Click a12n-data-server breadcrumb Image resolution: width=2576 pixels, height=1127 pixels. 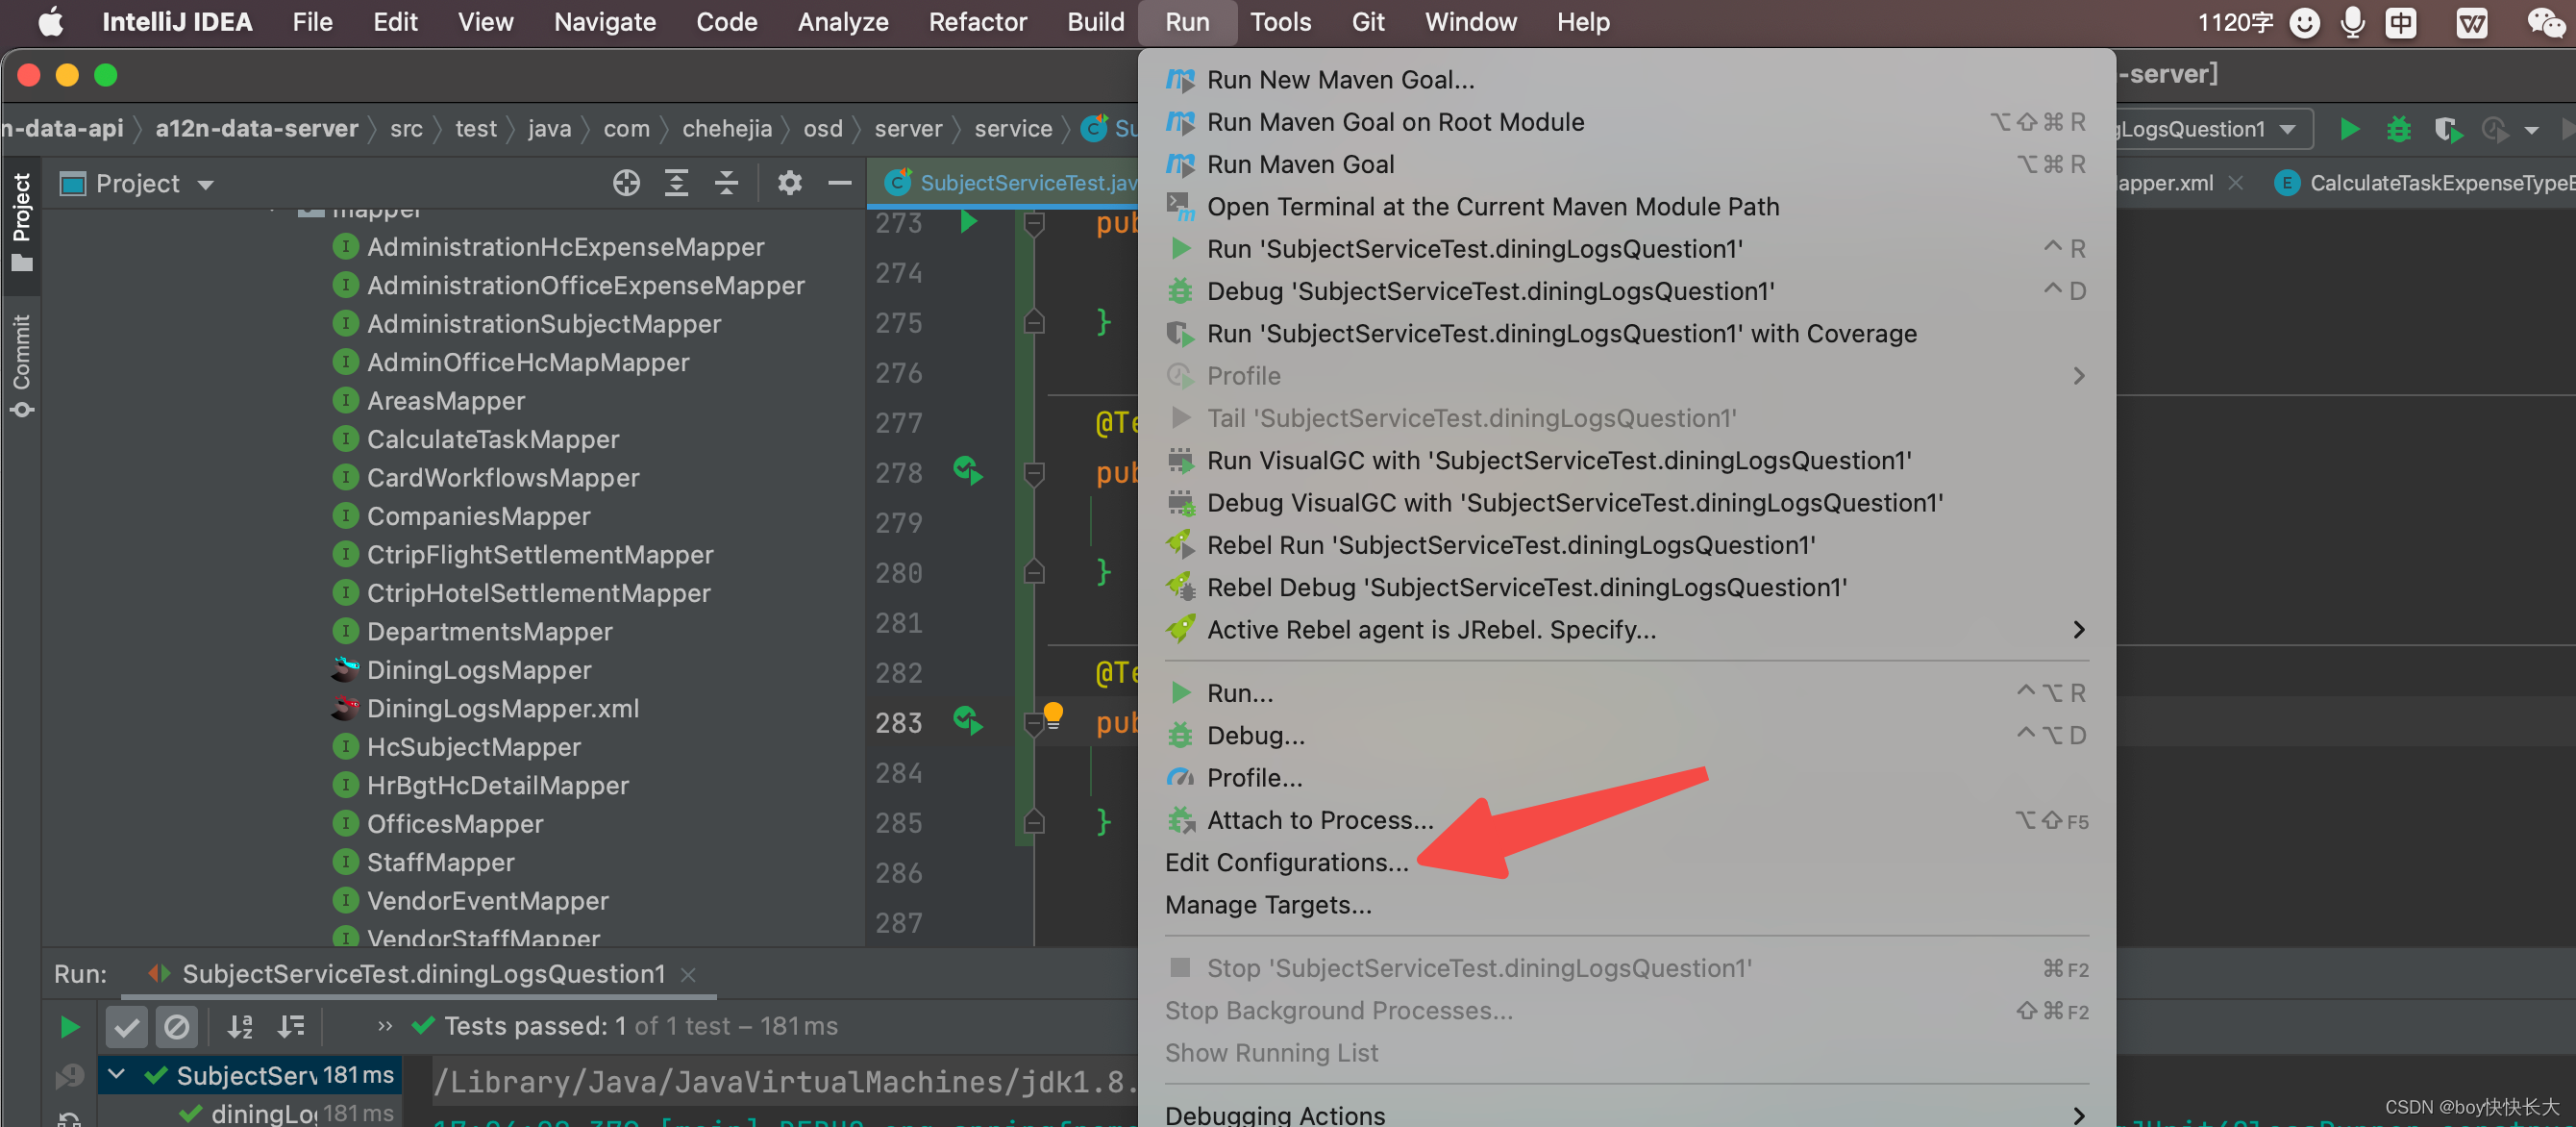tap(256, 129)
